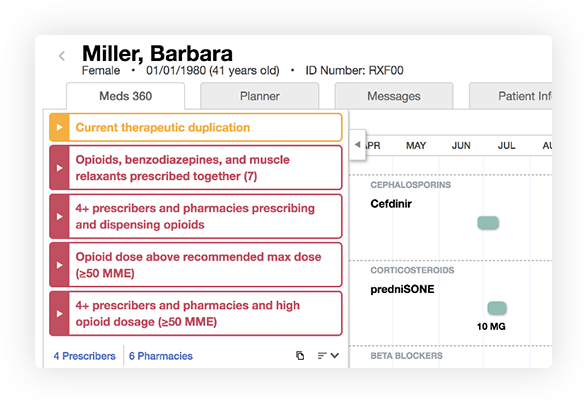Viewport: 587px width, 403px height.
Task: Switch to the Planner tab
Action: pos(260,96)
